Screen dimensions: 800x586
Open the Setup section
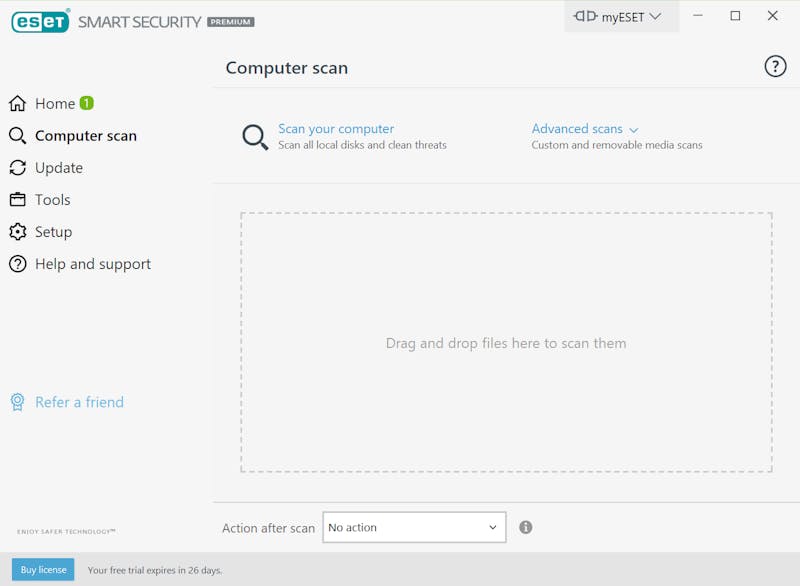[54, 232]
